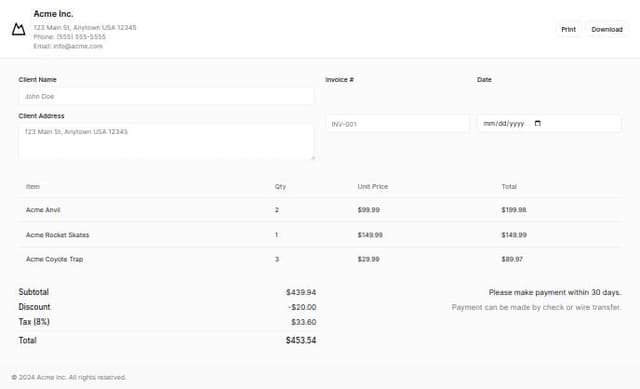
Task: Open the date picker calendar icon
Action: point(538,123)
